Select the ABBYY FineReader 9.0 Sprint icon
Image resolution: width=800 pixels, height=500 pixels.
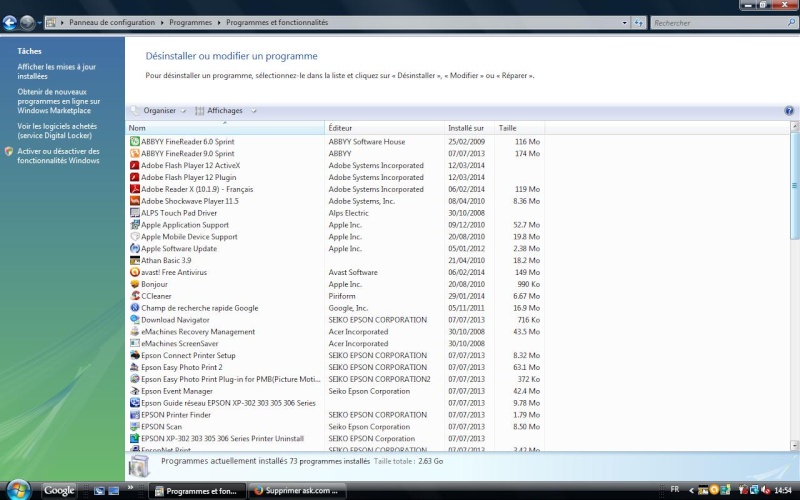[135, 153]
